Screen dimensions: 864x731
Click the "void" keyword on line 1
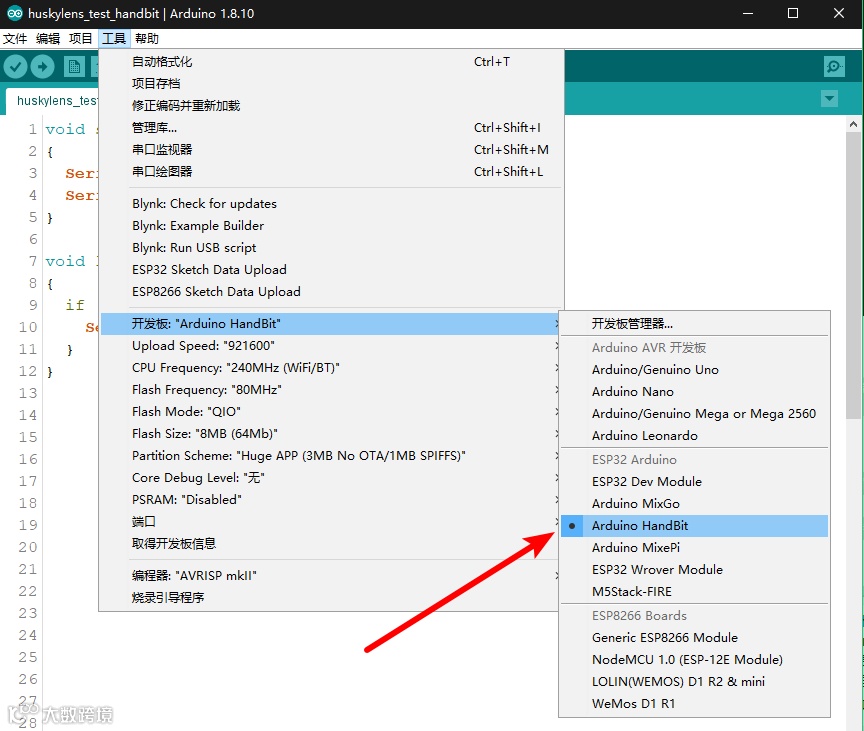[x=66, y=129]
